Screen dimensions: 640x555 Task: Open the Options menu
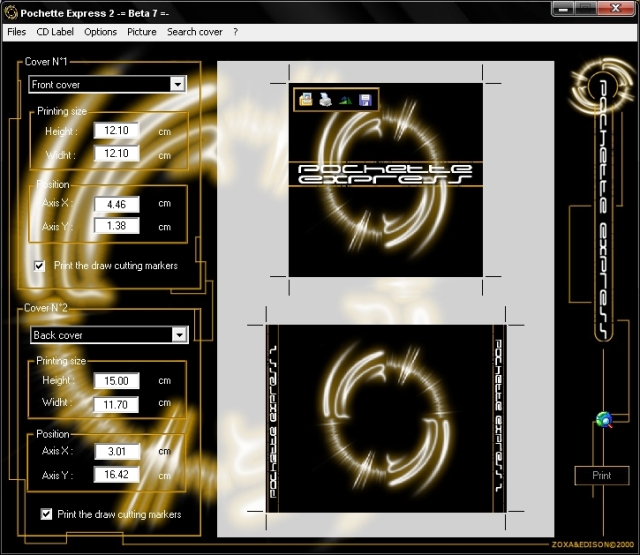(100, 32)
